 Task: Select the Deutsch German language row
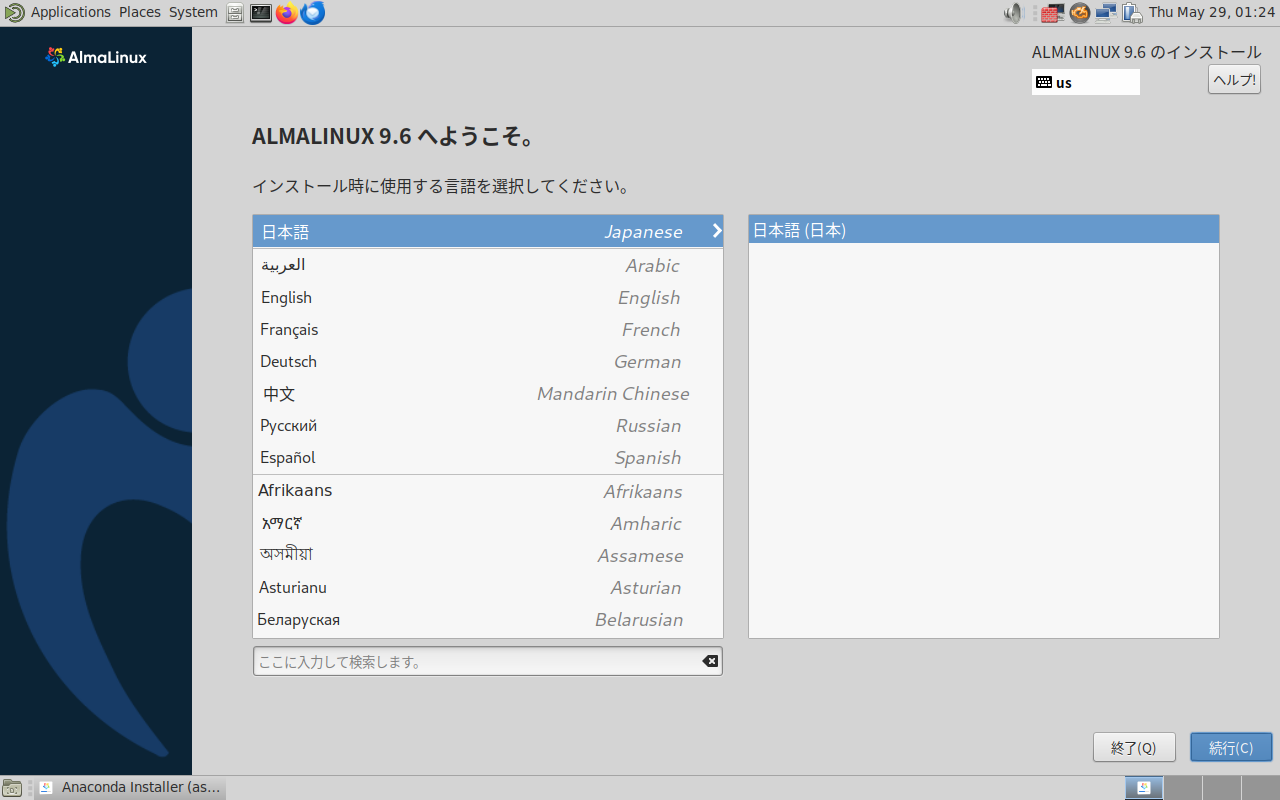tap(488, 361)
